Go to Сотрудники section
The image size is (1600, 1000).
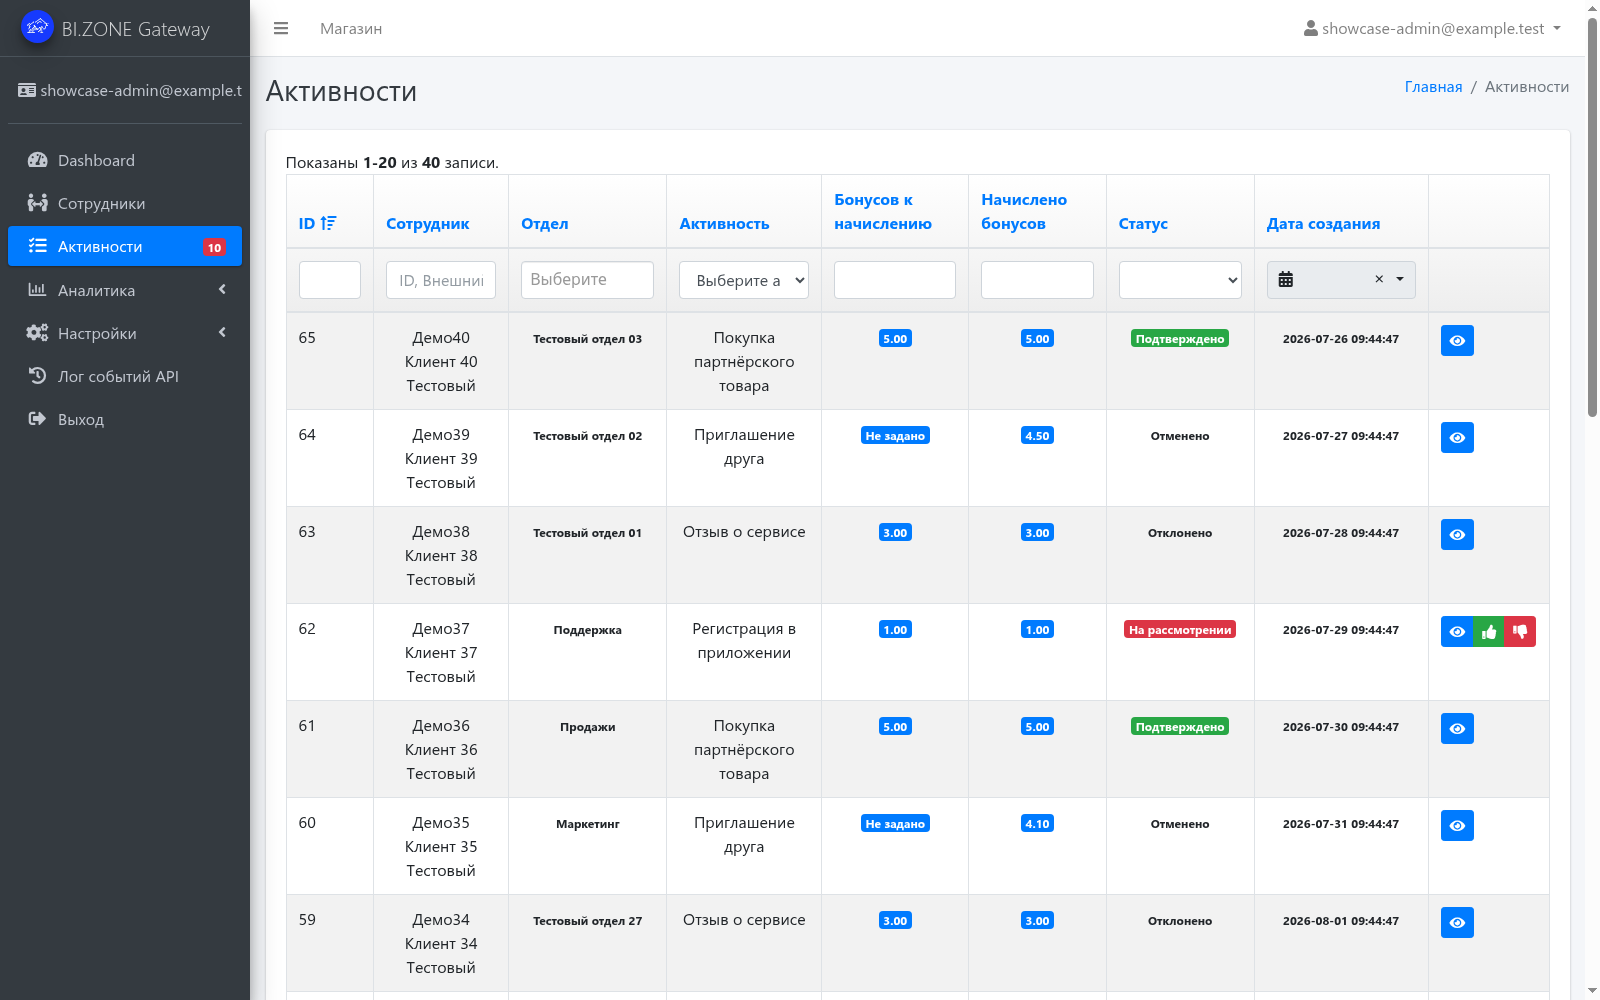point(125,203)
